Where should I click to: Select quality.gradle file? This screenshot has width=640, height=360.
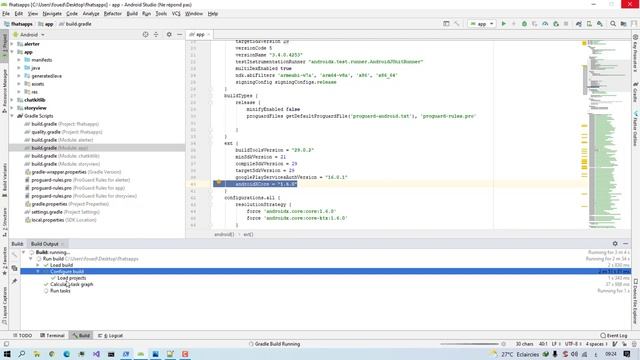(63, 132)
